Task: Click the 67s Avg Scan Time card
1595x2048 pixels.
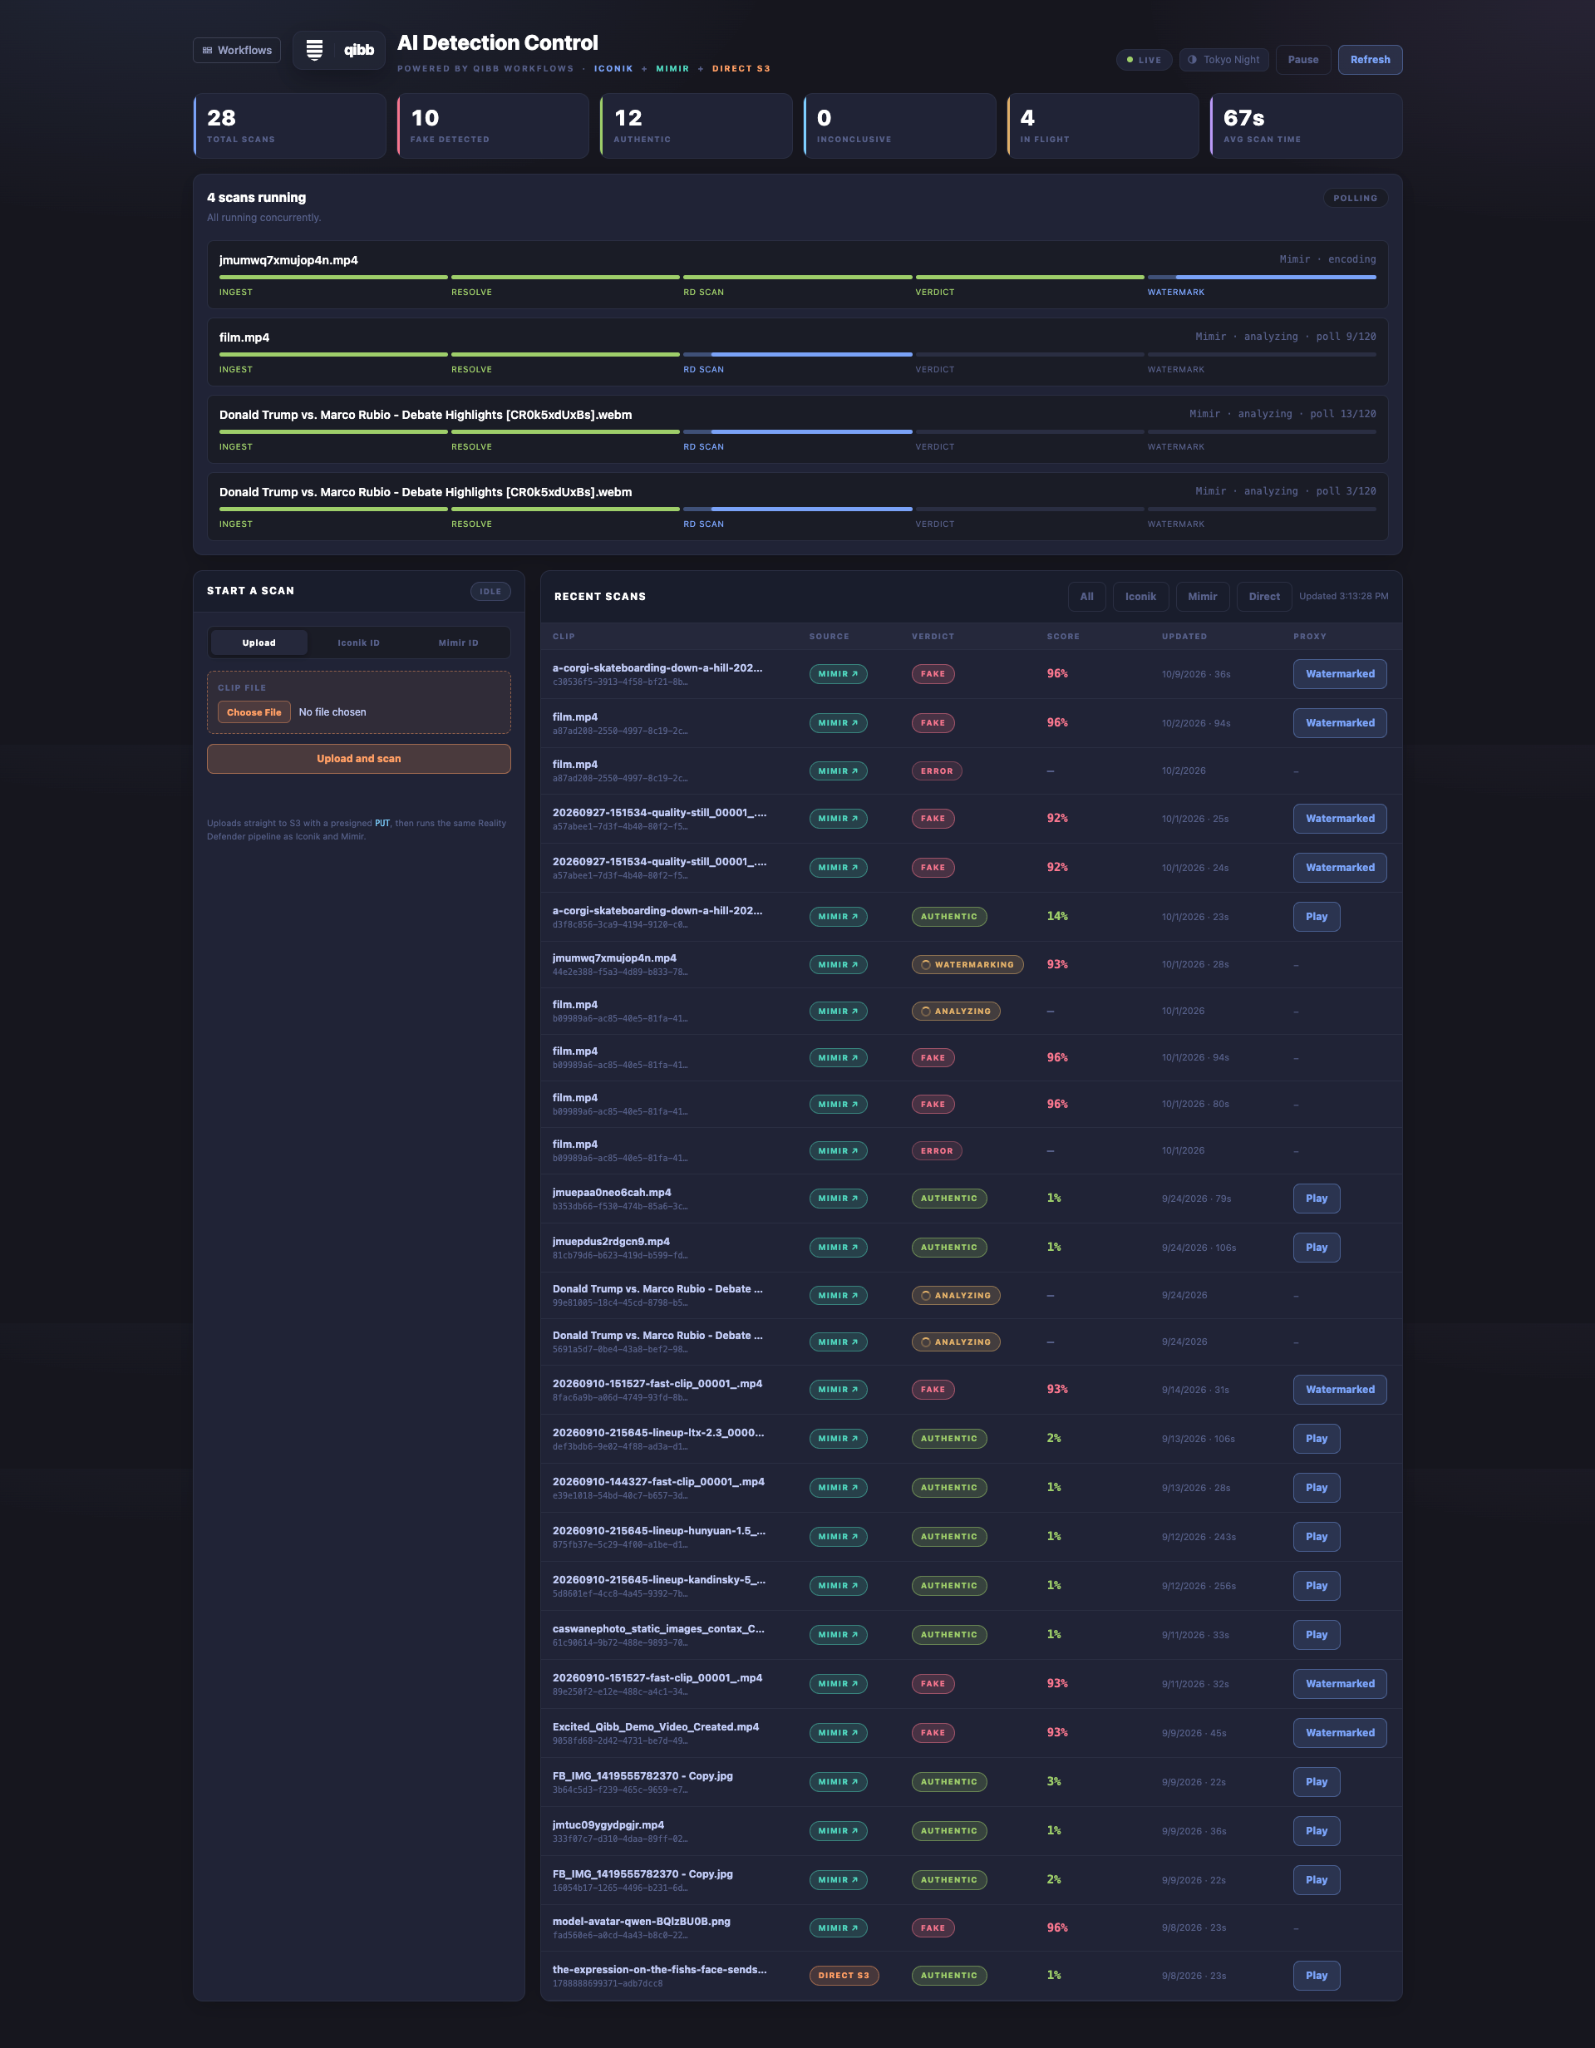Action: tap(1306, 126)
